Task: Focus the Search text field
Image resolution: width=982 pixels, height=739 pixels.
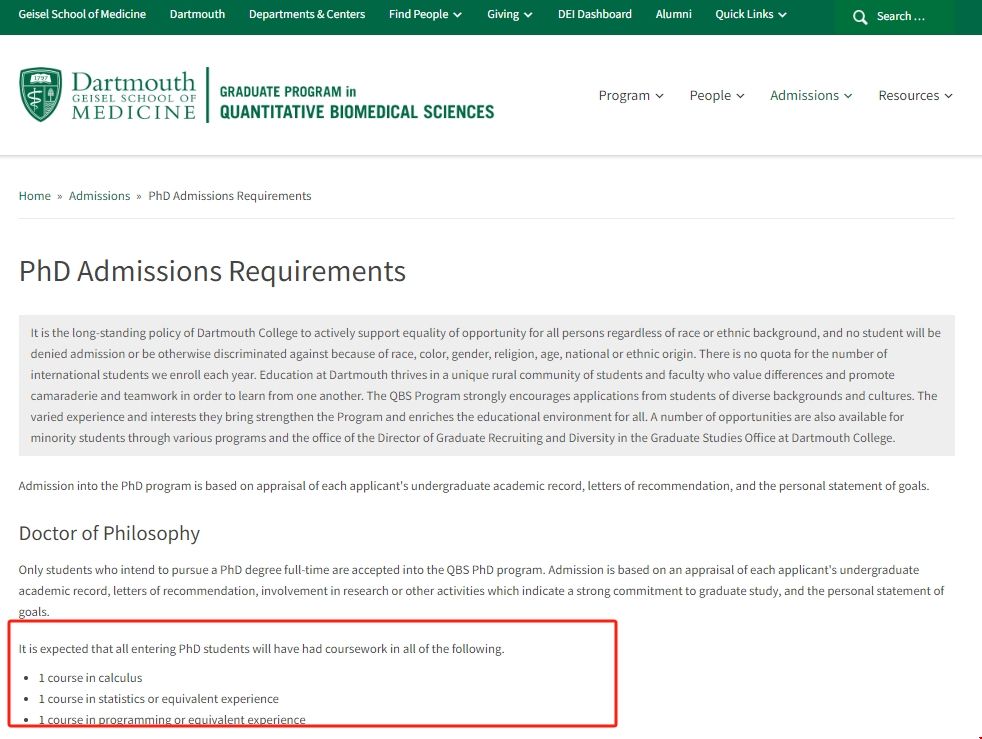Action: tap(915, 17)
